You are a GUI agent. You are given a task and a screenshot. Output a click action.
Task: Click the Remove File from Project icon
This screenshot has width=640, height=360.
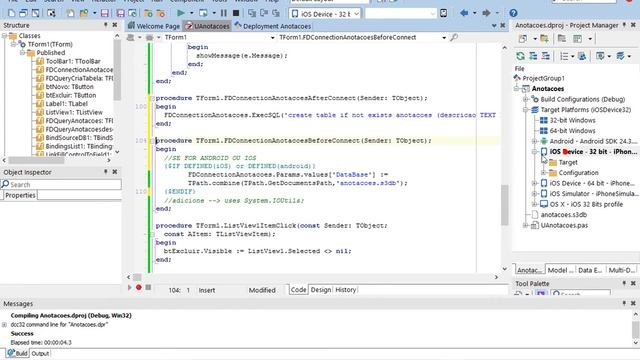click(161, 13)
